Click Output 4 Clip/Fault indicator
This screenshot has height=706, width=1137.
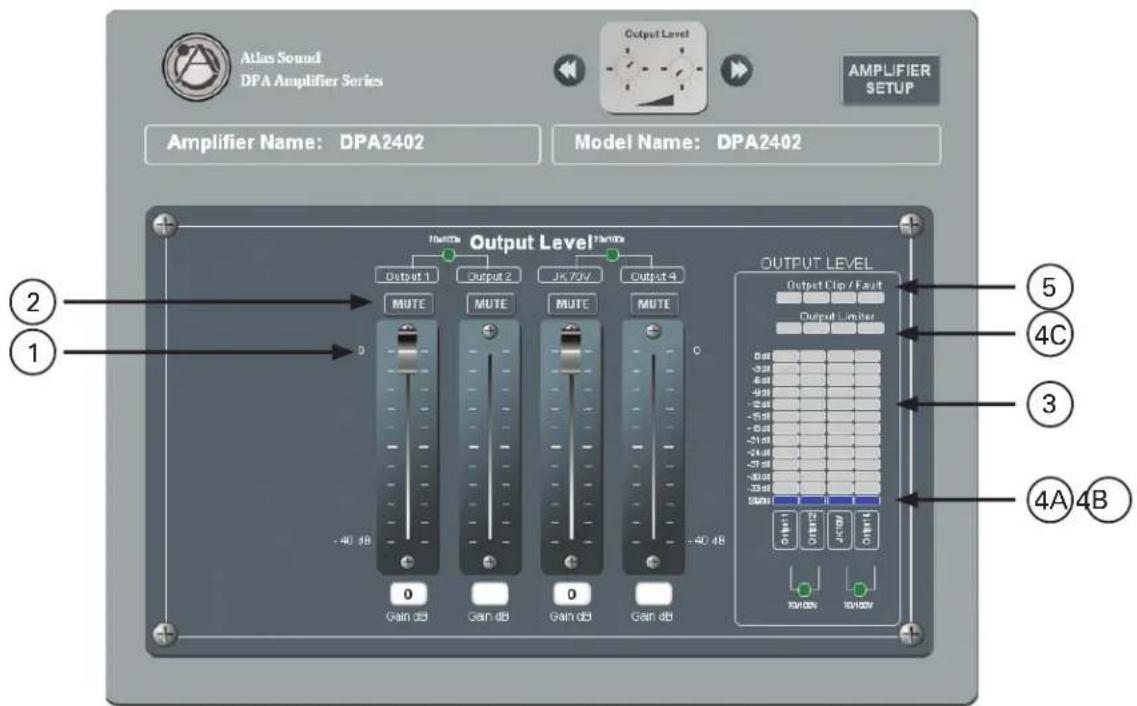tap(871, 298)
